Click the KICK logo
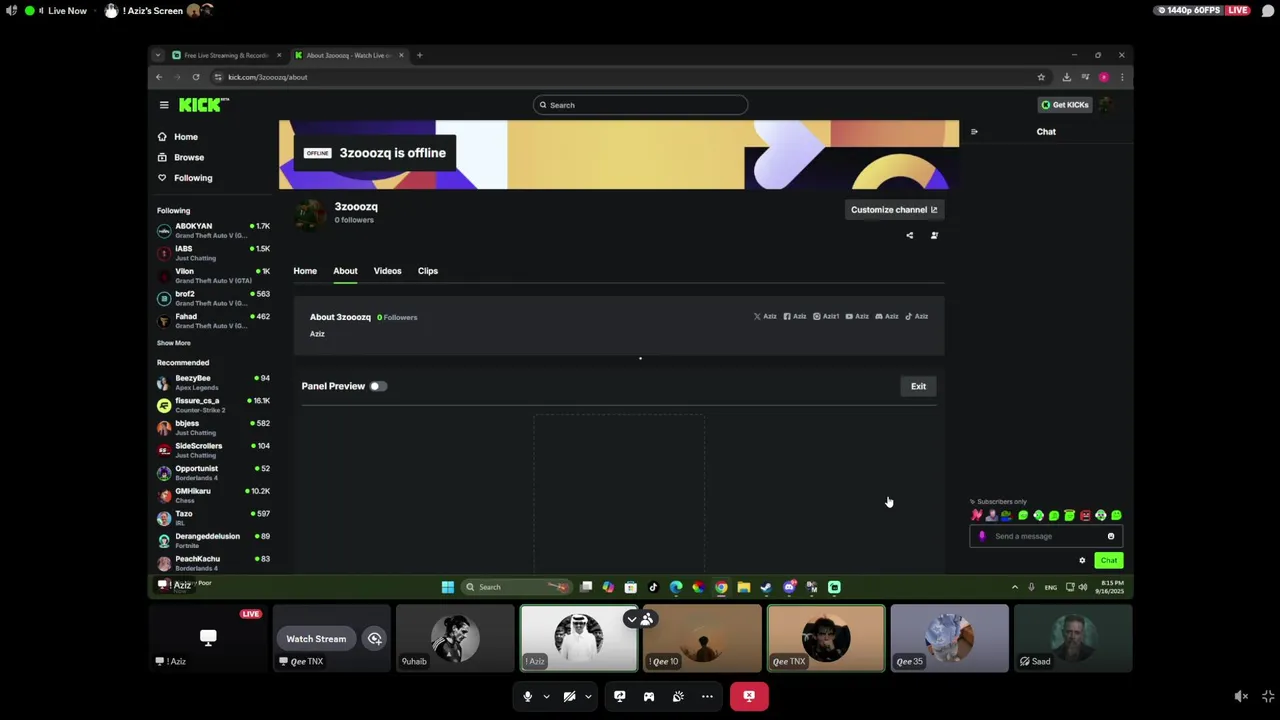This screenshot has width=1280, height=720. point(204,105)
